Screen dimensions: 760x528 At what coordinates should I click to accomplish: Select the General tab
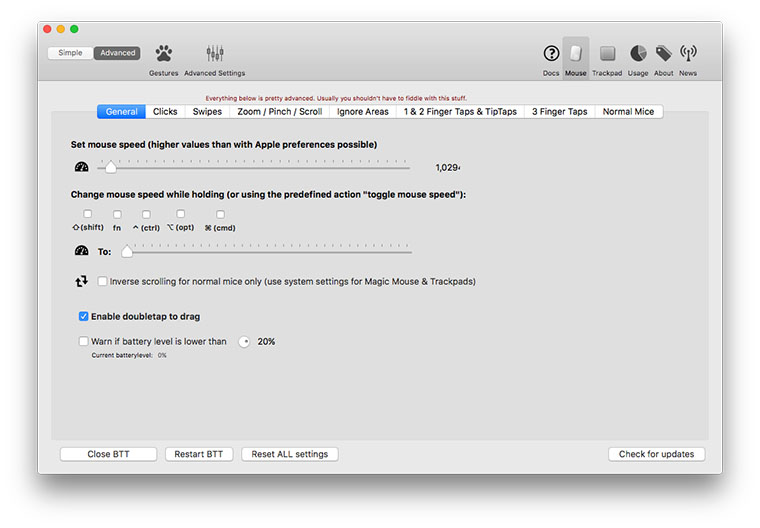click(x=121, y=112)
